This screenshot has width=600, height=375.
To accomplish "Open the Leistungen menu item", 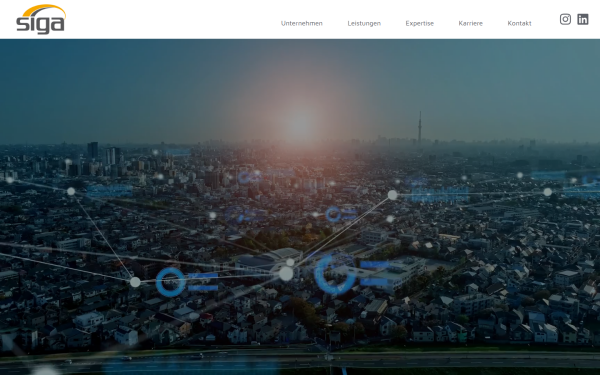I will pos(364,23).
